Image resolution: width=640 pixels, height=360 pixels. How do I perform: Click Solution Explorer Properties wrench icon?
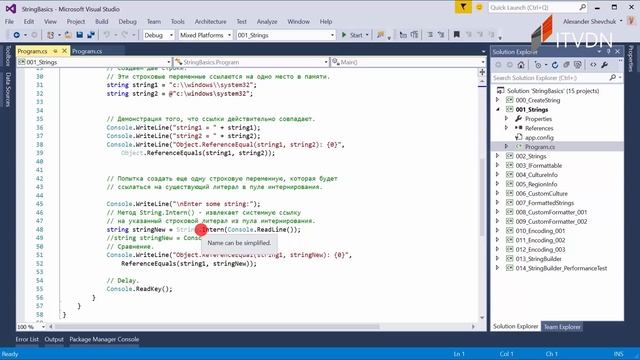pos(604,65)
